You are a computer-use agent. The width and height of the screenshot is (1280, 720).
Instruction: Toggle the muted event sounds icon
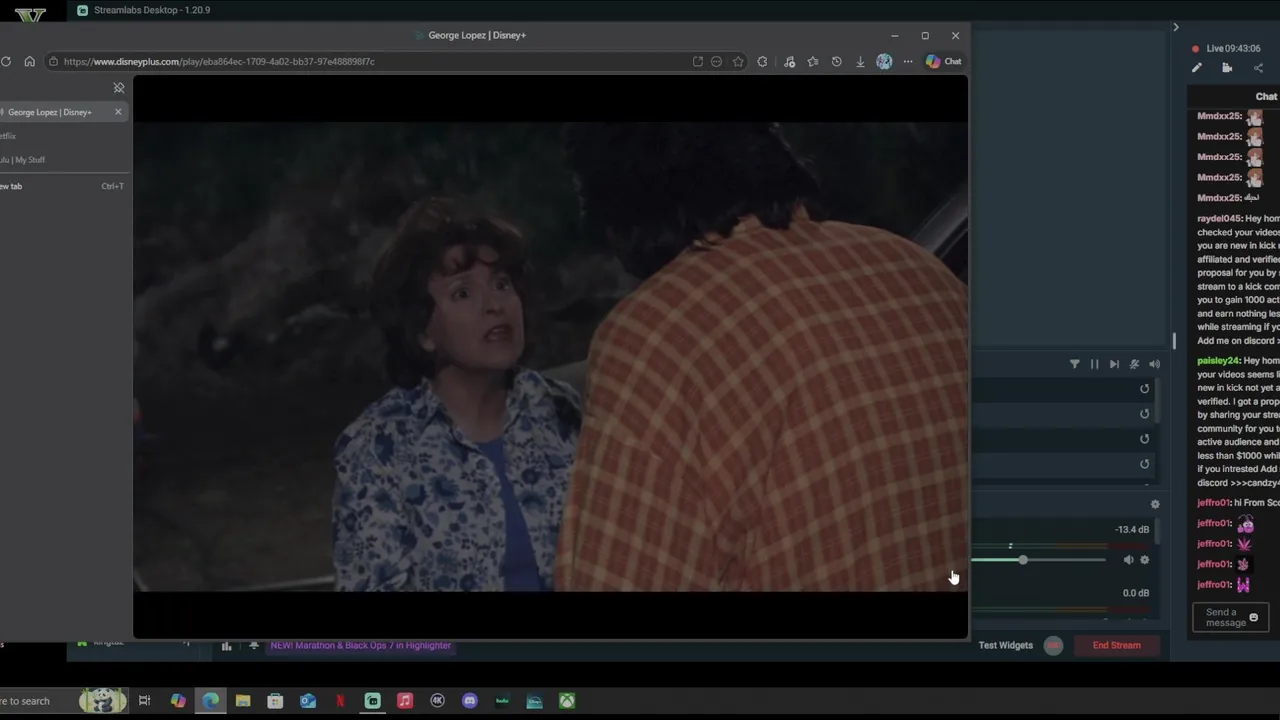click(x=1134, y=365)
